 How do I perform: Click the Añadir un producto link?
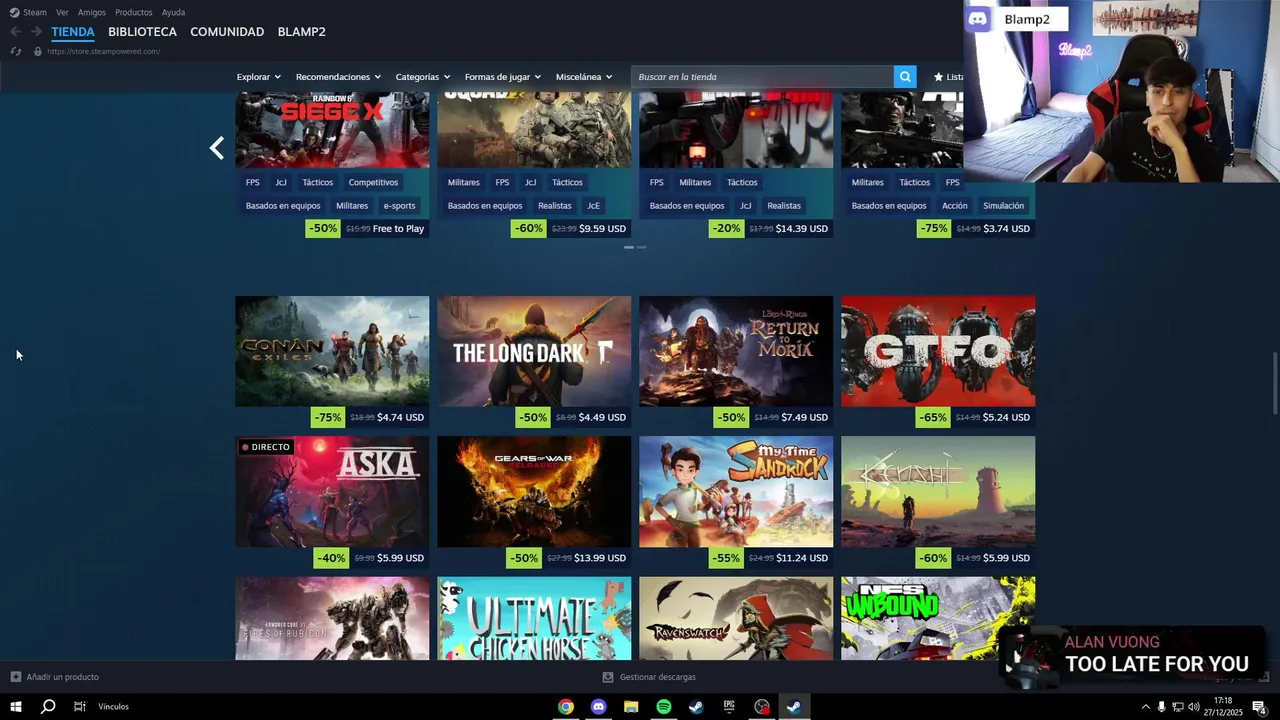(63, 677)
